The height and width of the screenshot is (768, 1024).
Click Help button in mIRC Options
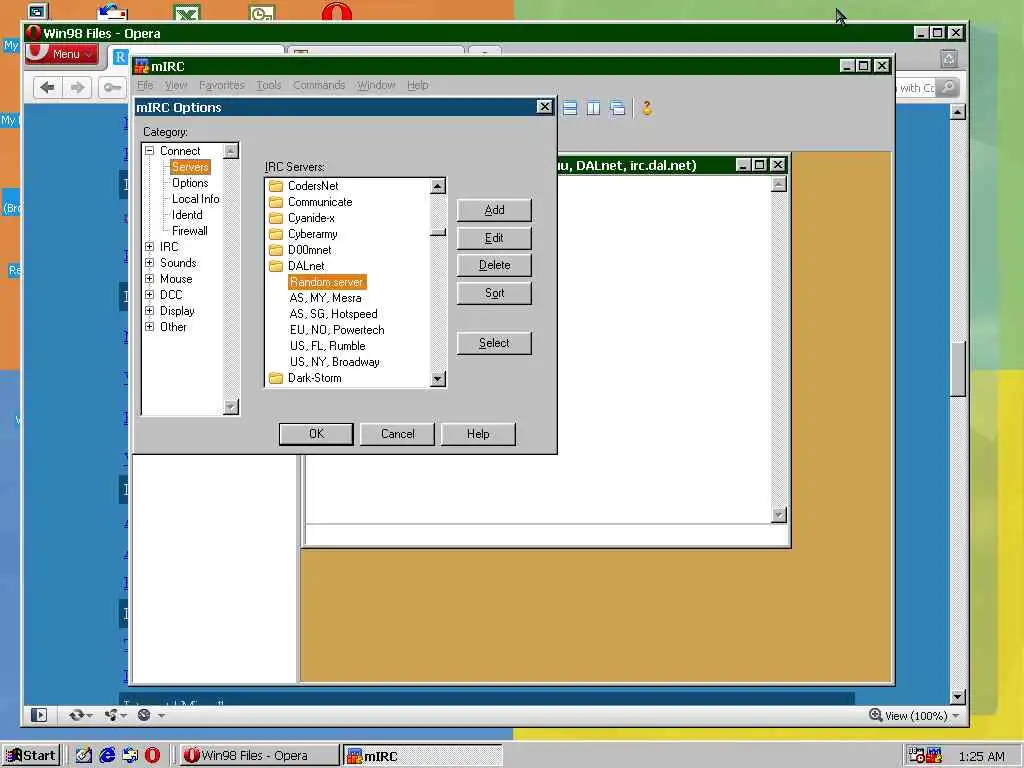click(x=478, y=434)
